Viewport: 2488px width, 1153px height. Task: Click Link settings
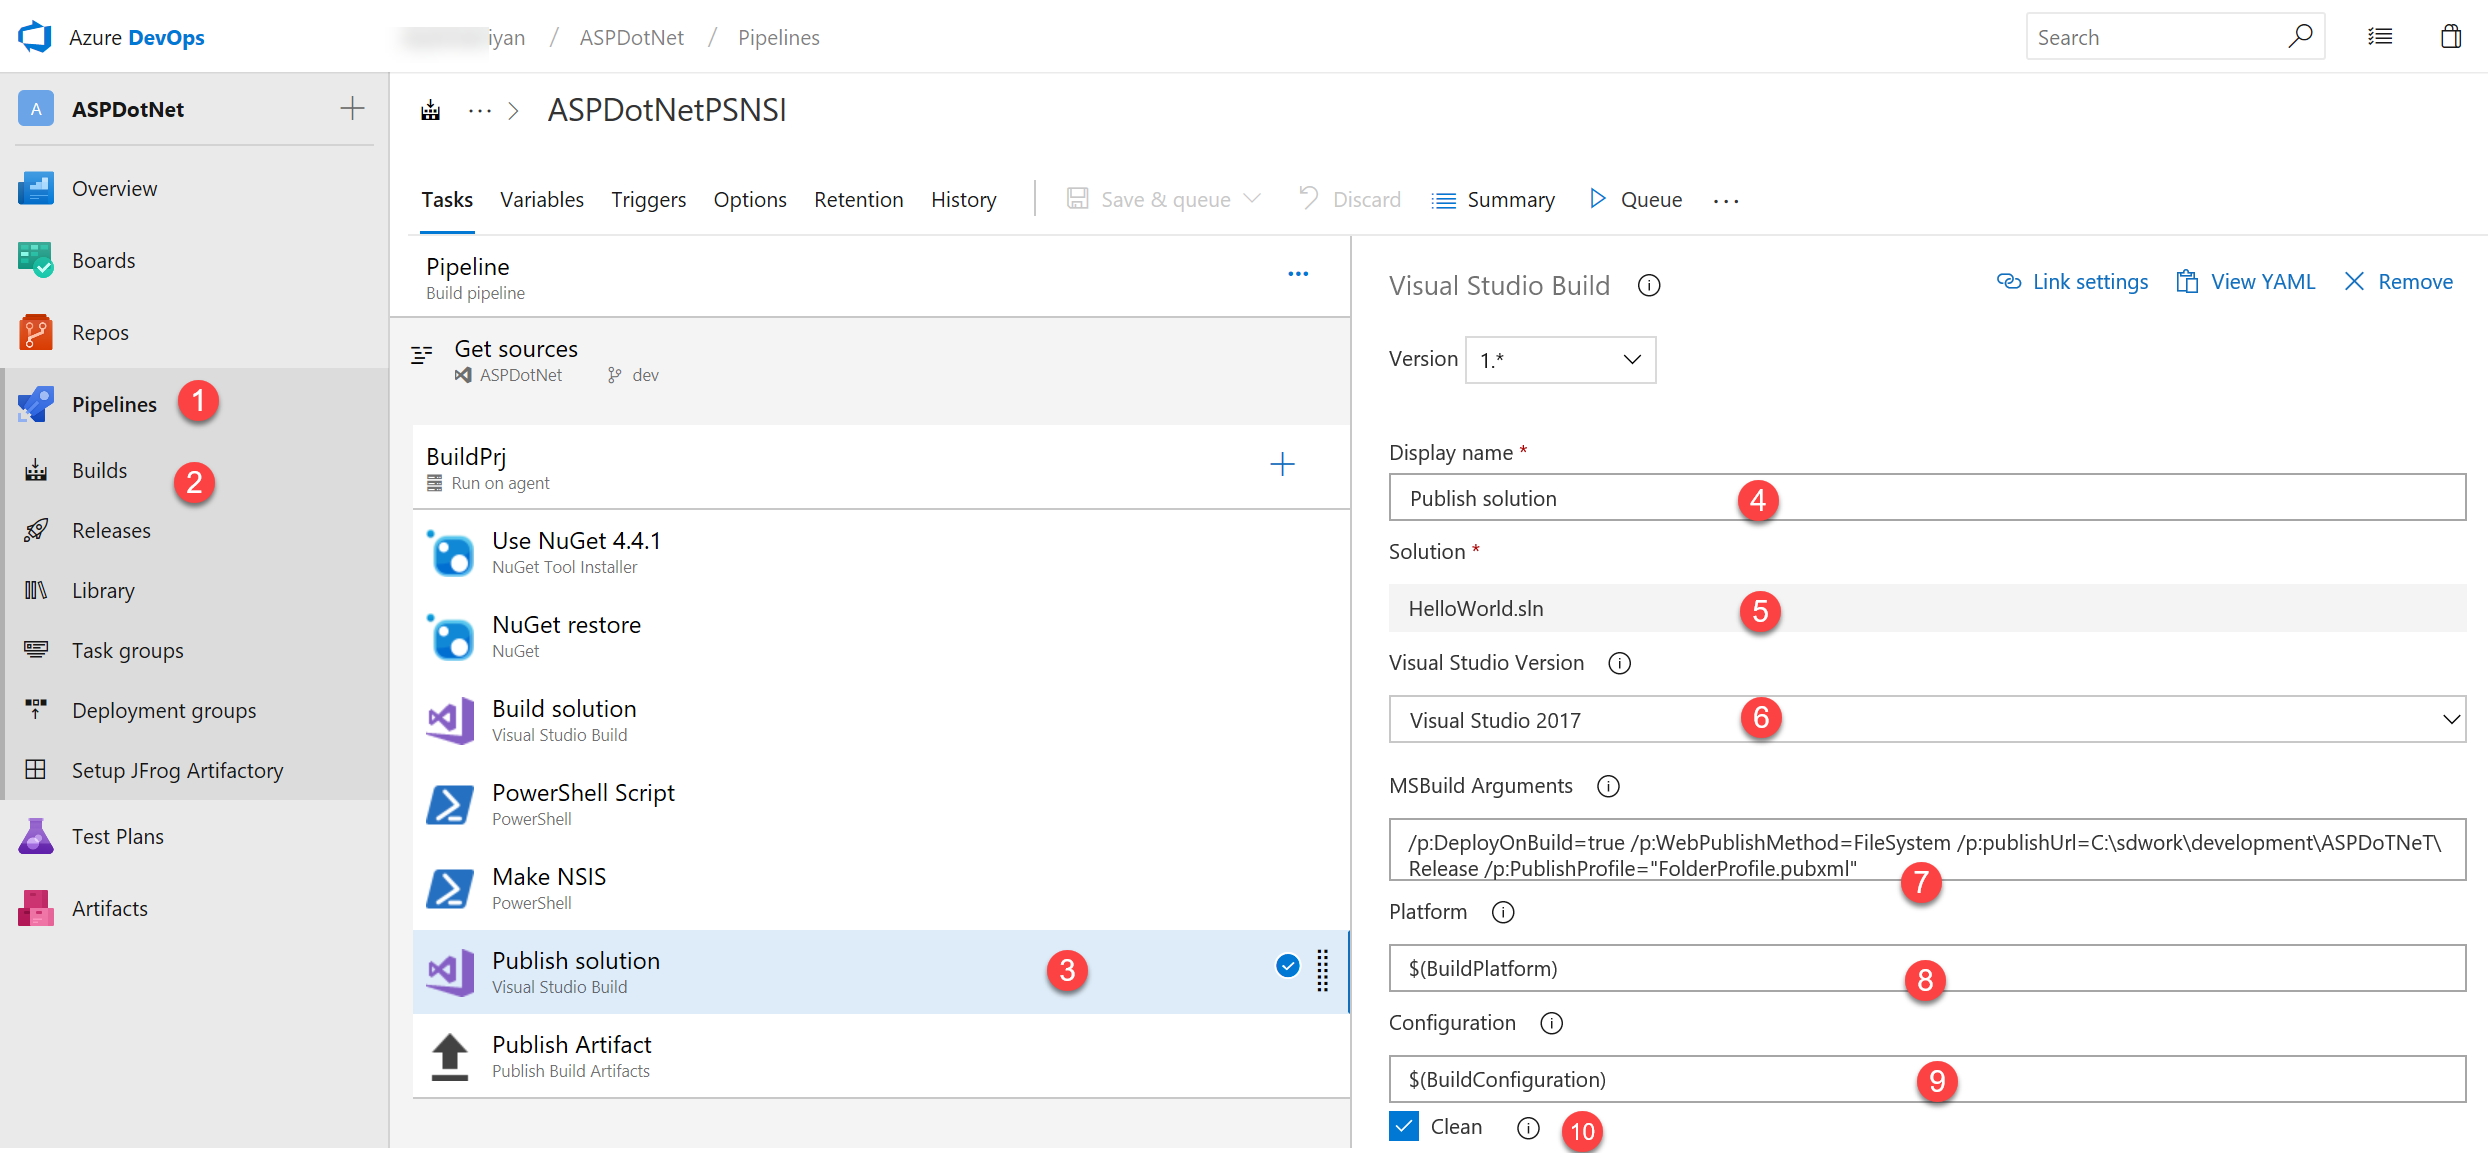[x=2073, y=282]
